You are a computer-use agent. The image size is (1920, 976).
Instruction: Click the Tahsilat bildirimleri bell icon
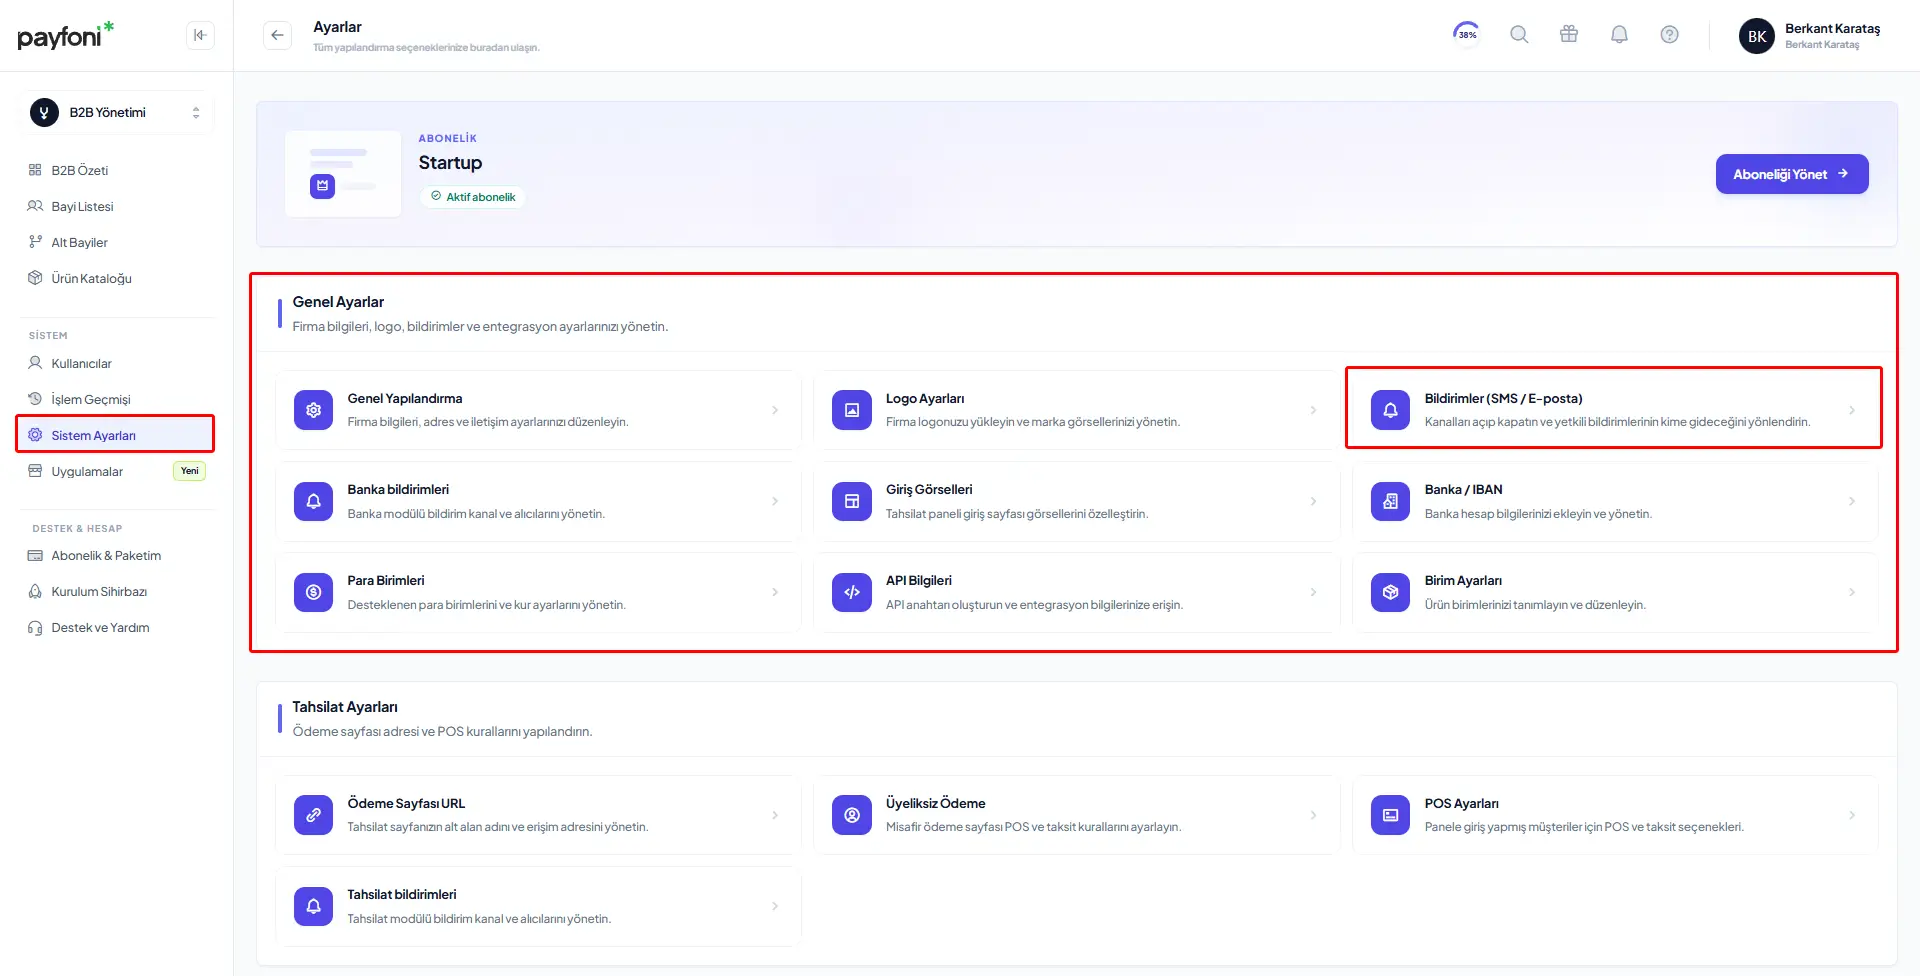313,906
